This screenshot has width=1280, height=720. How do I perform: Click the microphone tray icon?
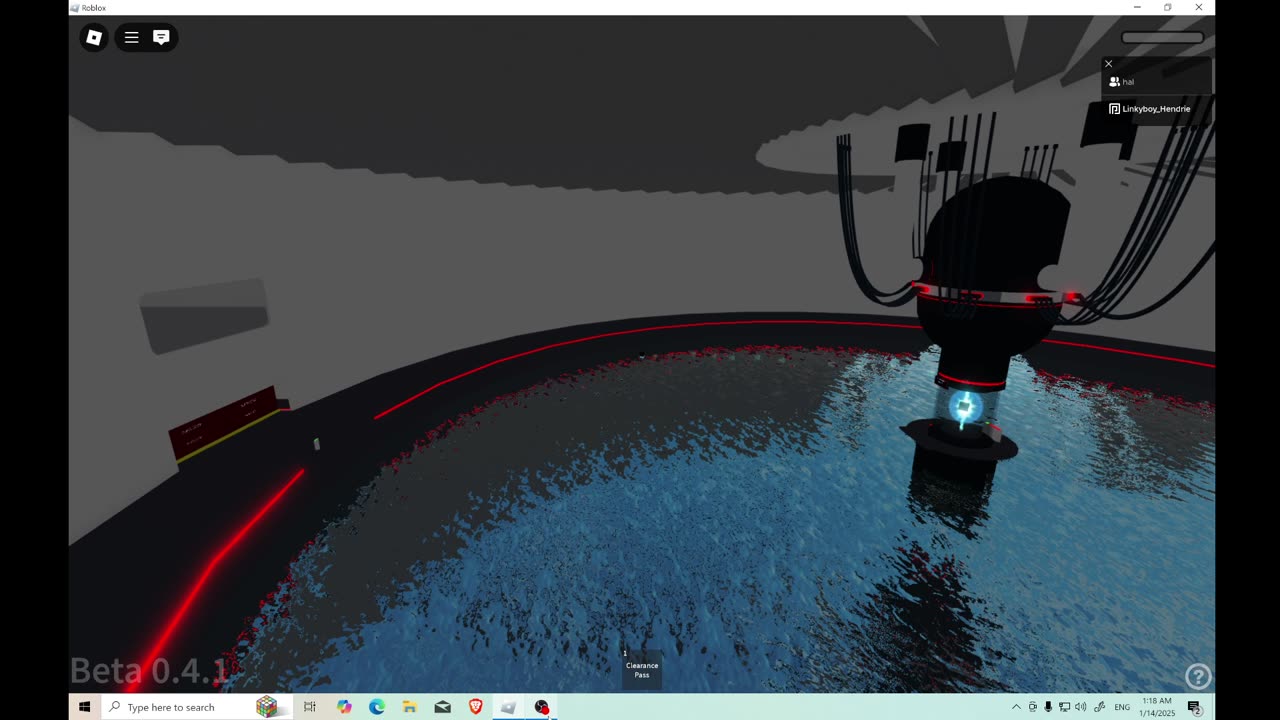(1048, 707)
